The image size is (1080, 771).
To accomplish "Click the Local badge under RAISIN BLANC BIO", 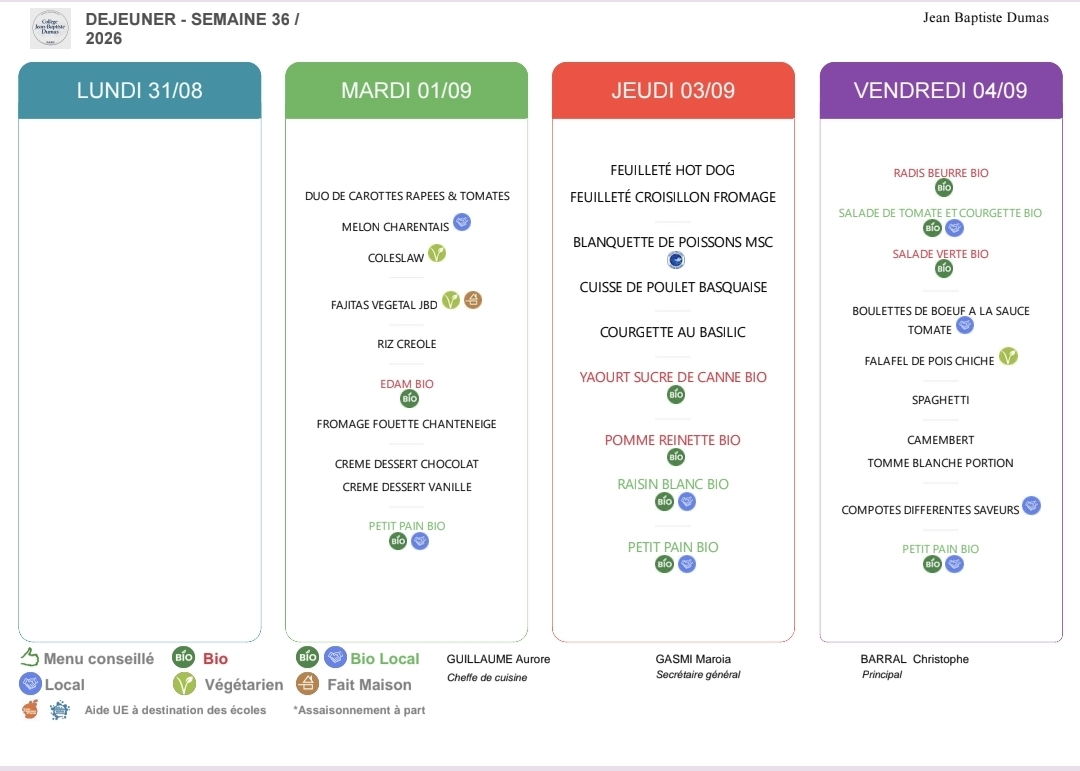I will (687, 502).
